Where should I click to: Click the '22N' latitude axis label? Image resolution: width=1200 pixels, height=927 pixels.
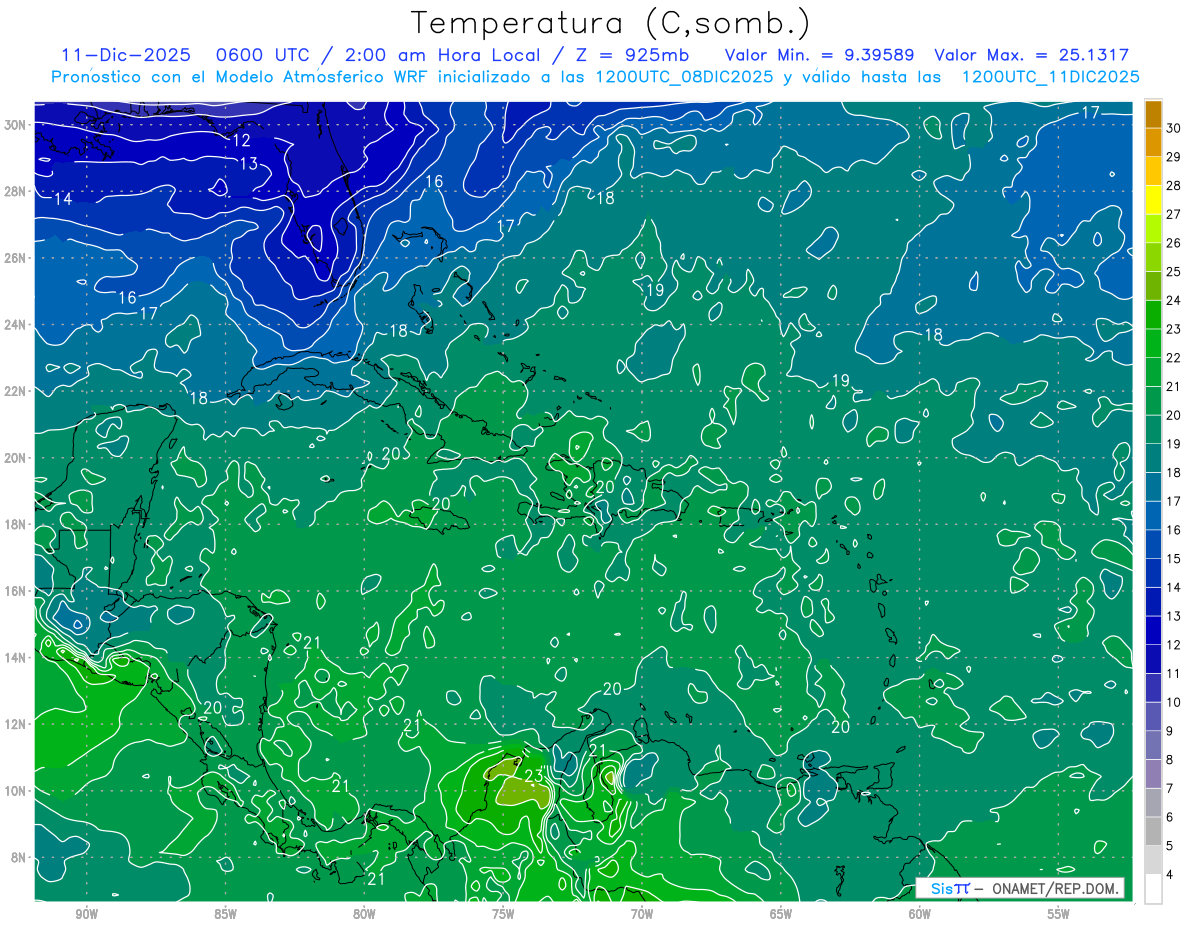tap(16, 391)
